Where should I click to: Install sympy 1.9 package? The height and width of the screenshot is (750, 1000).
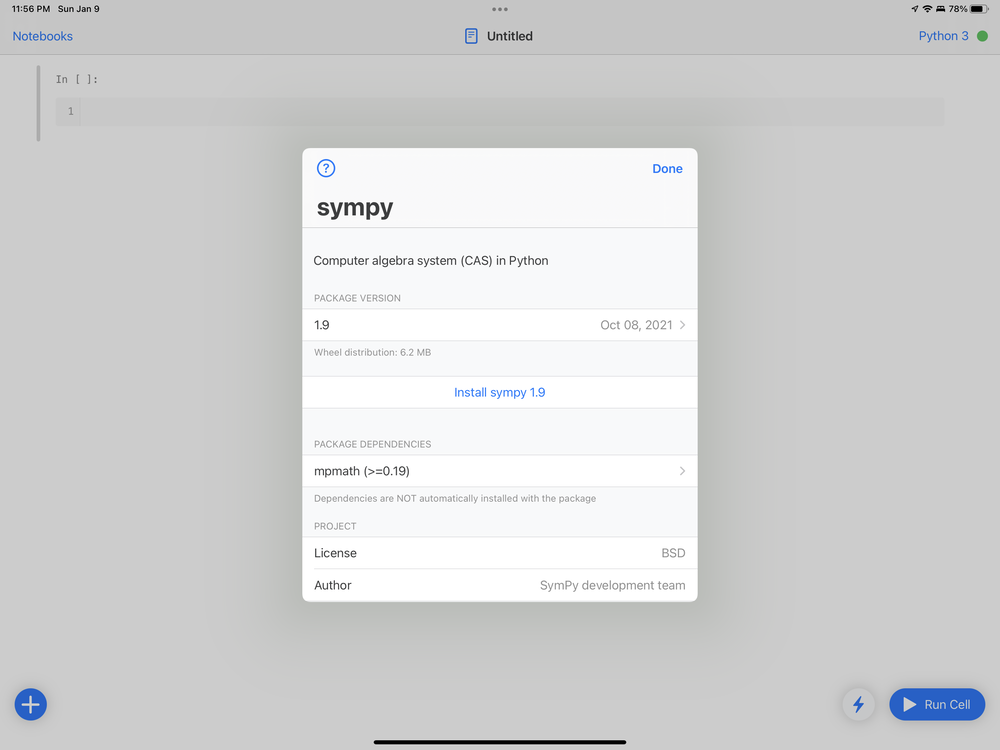coord(499,392)
